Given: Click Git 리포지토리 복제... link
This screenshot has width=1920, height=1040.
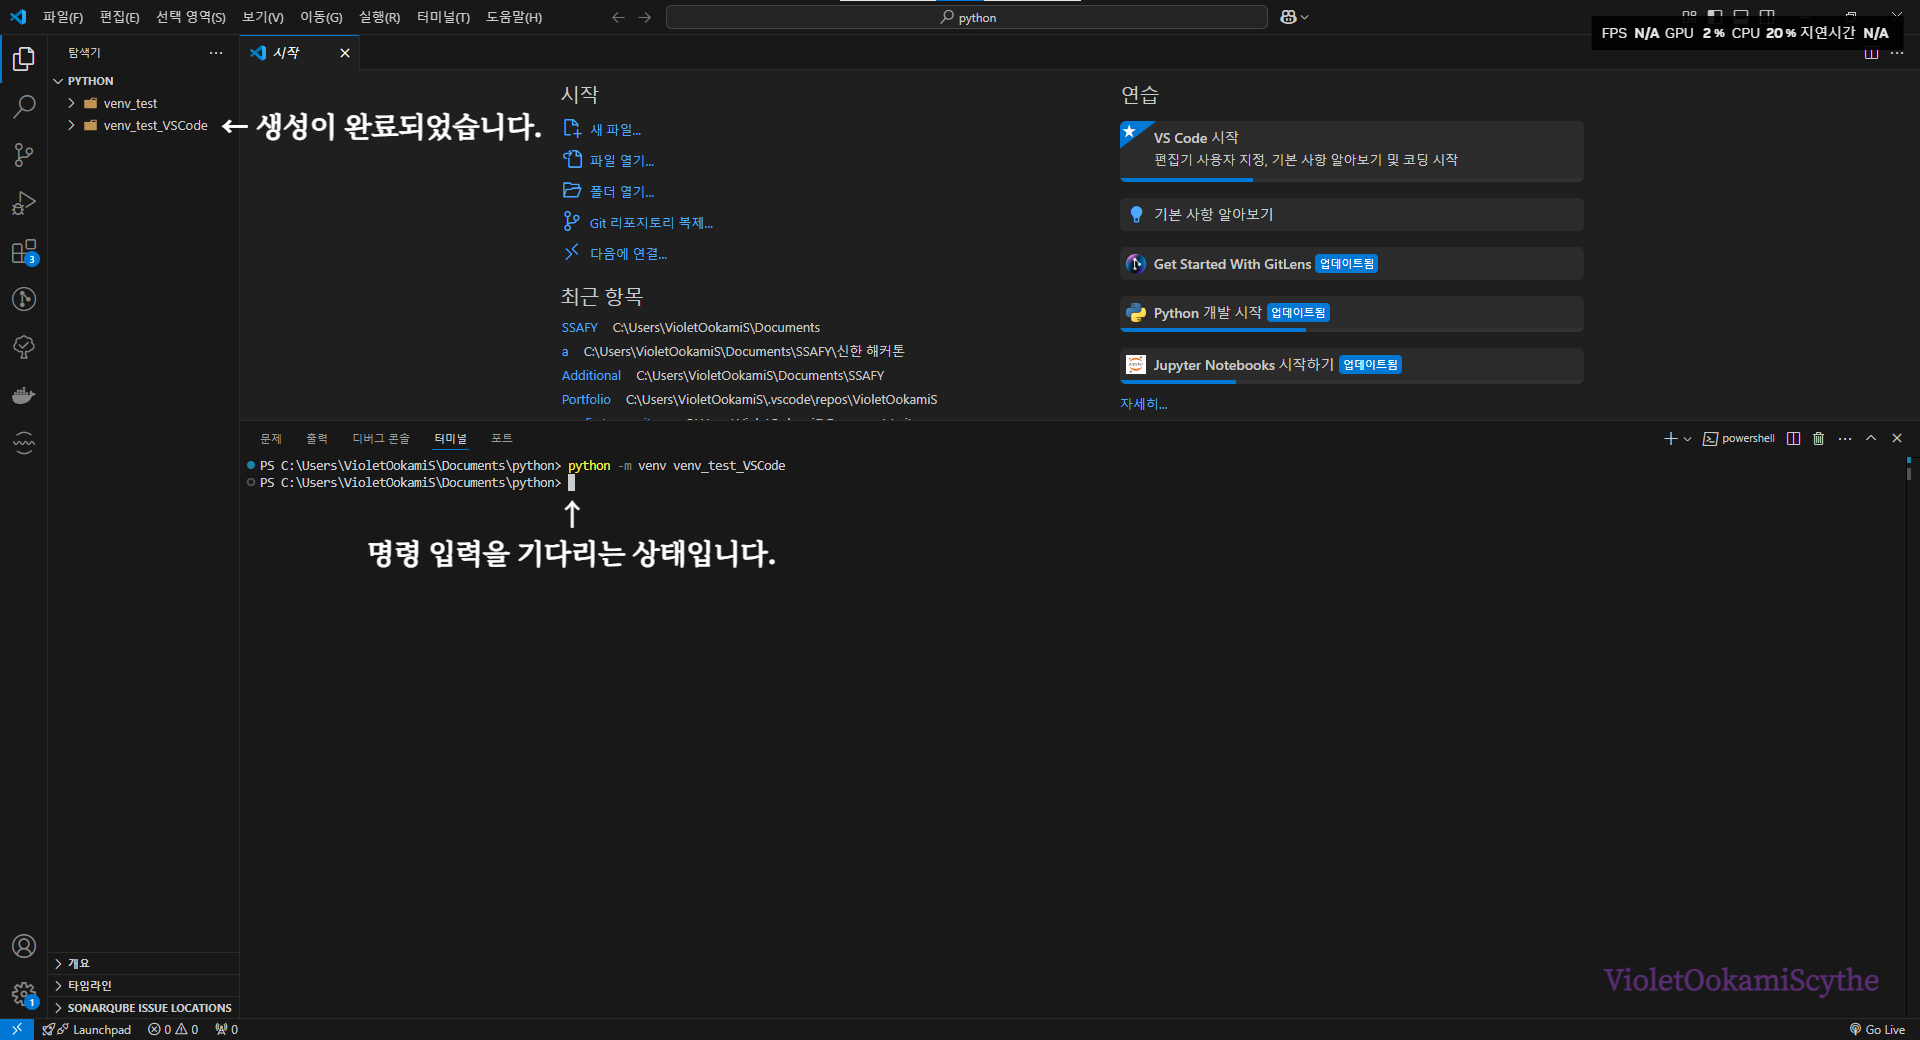Looking at the screenshot, I should click(x=638, y=222).
